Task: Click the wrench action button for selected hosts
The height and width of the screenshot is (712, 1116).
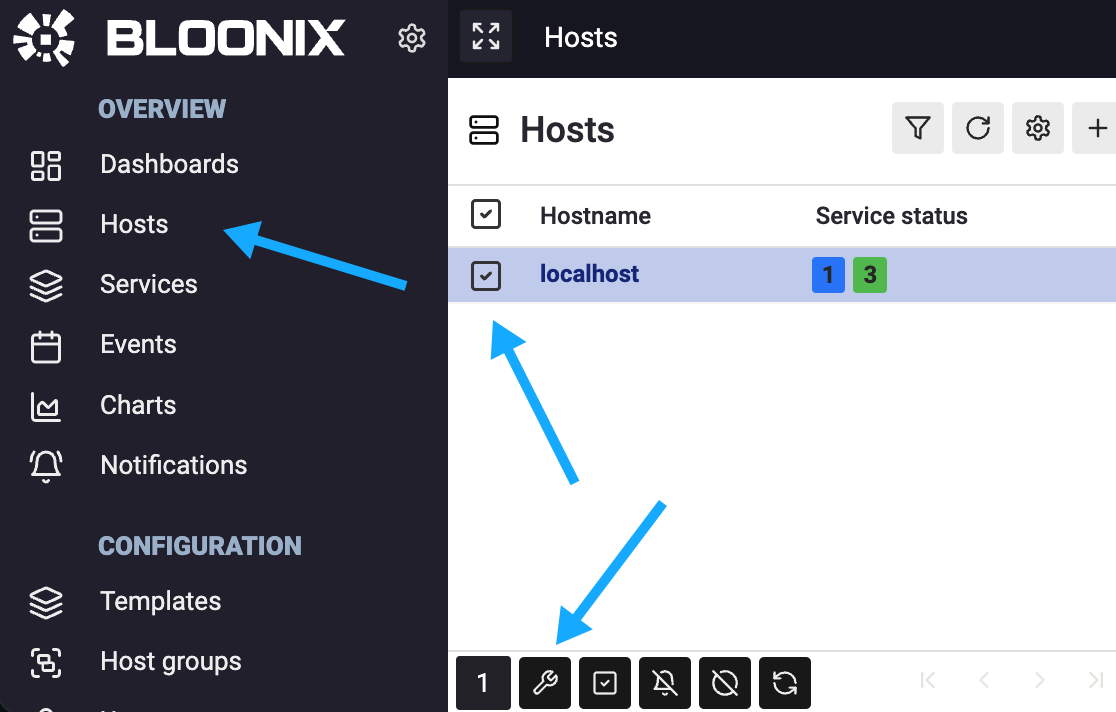Action: [x=545, y=683]
